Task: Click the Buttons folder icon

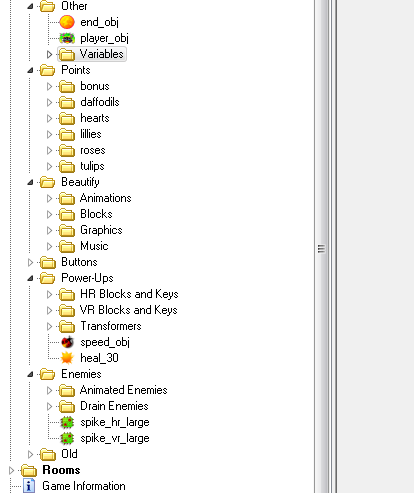Action: click(x=48, y=262)
